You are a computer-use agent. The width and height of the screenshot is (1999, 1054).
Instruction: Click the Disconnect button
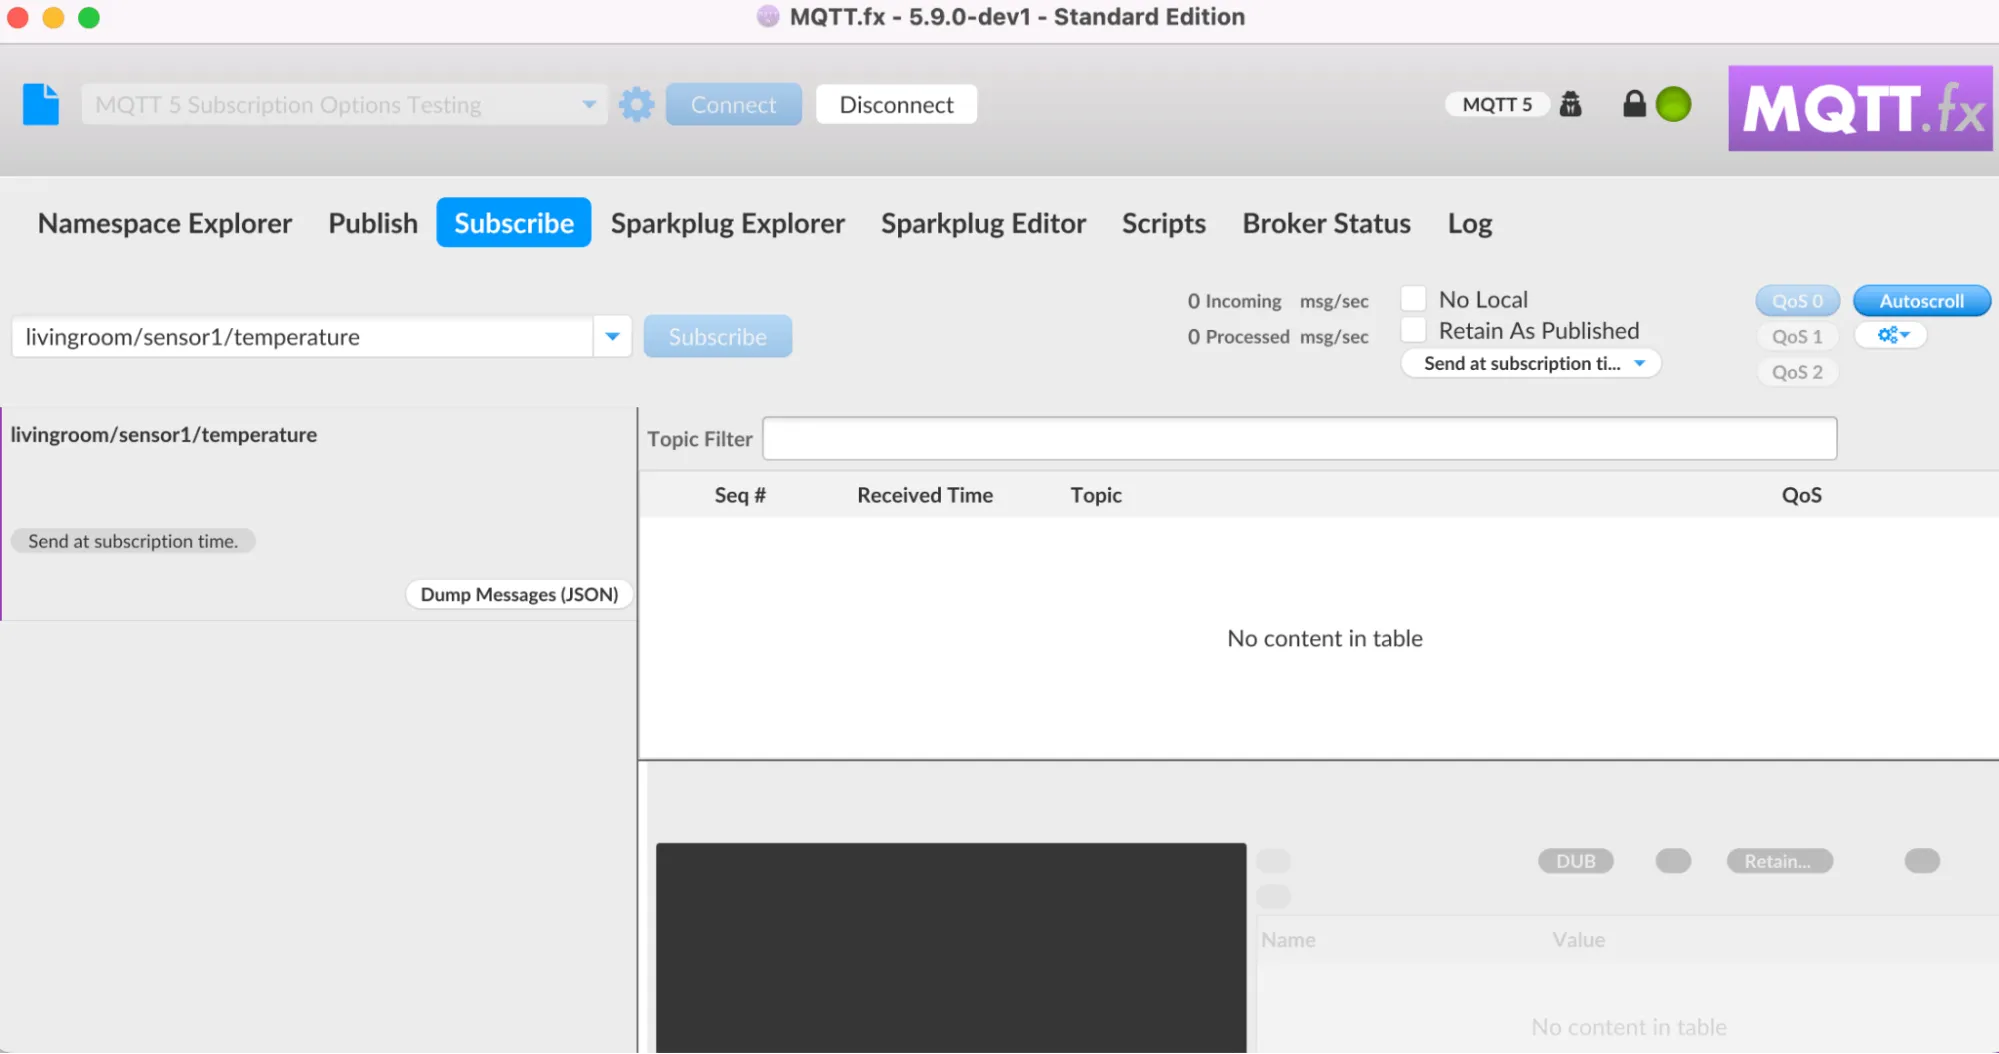[896, 104]
